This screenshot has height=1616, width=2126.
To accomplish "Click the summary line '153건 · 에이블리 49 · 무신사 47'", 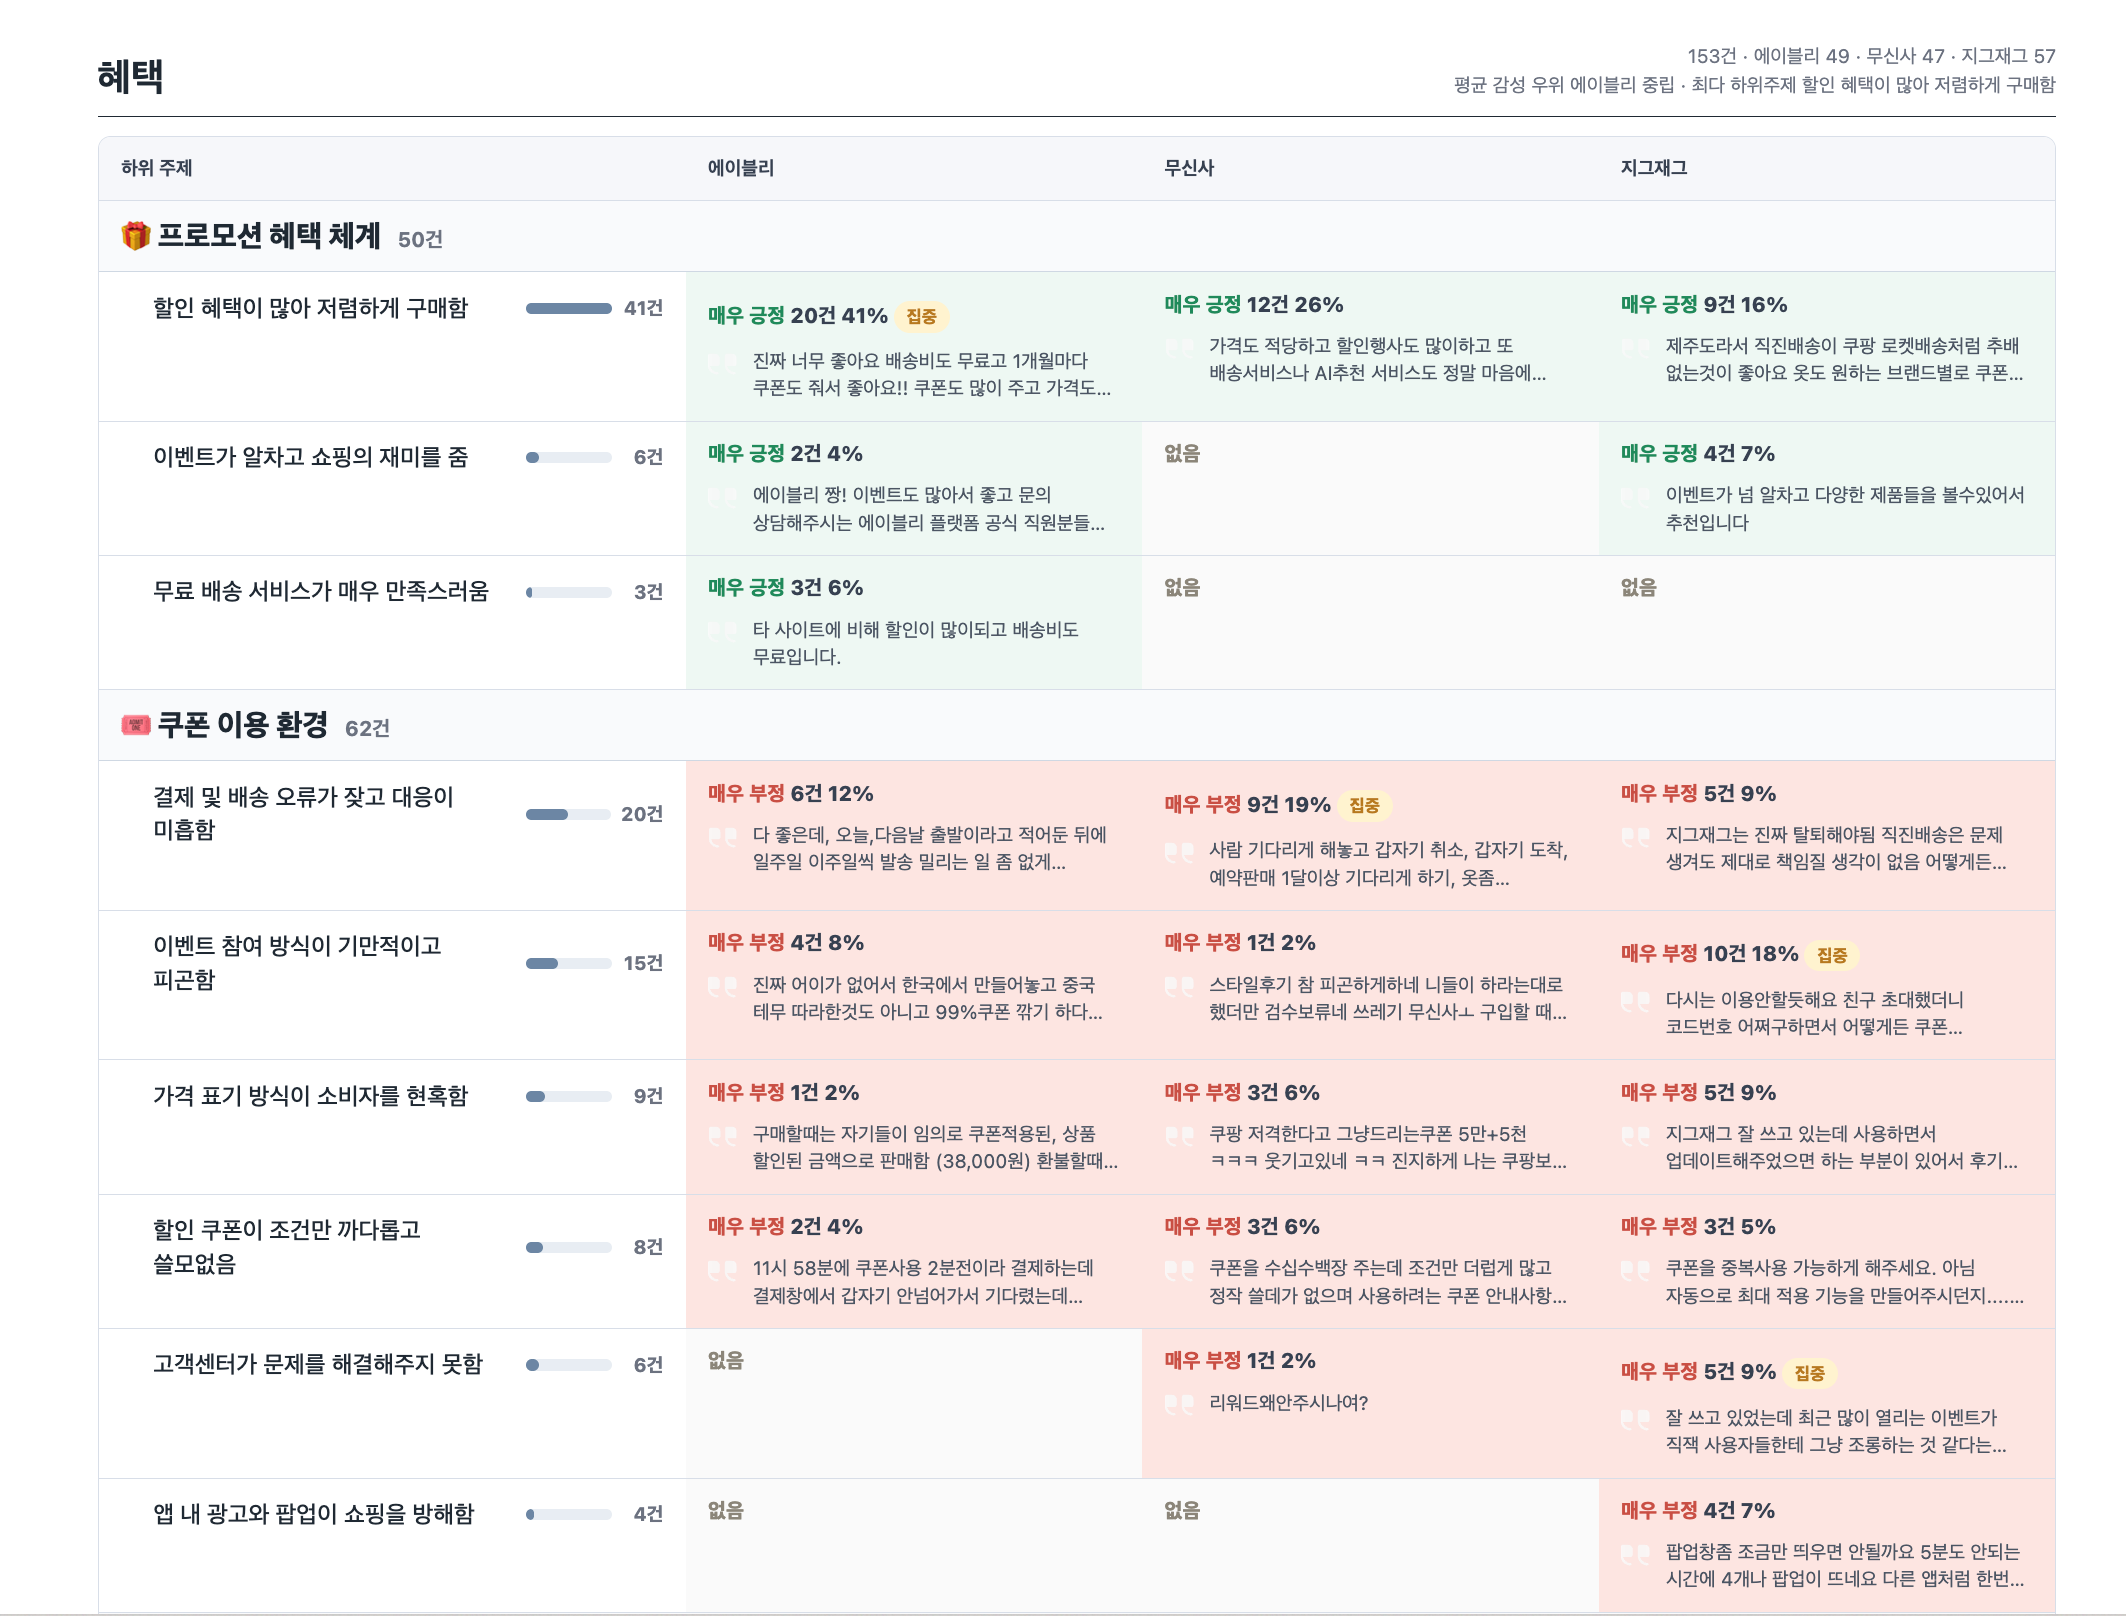I will pyautogui.click(x=1871, y=56).
